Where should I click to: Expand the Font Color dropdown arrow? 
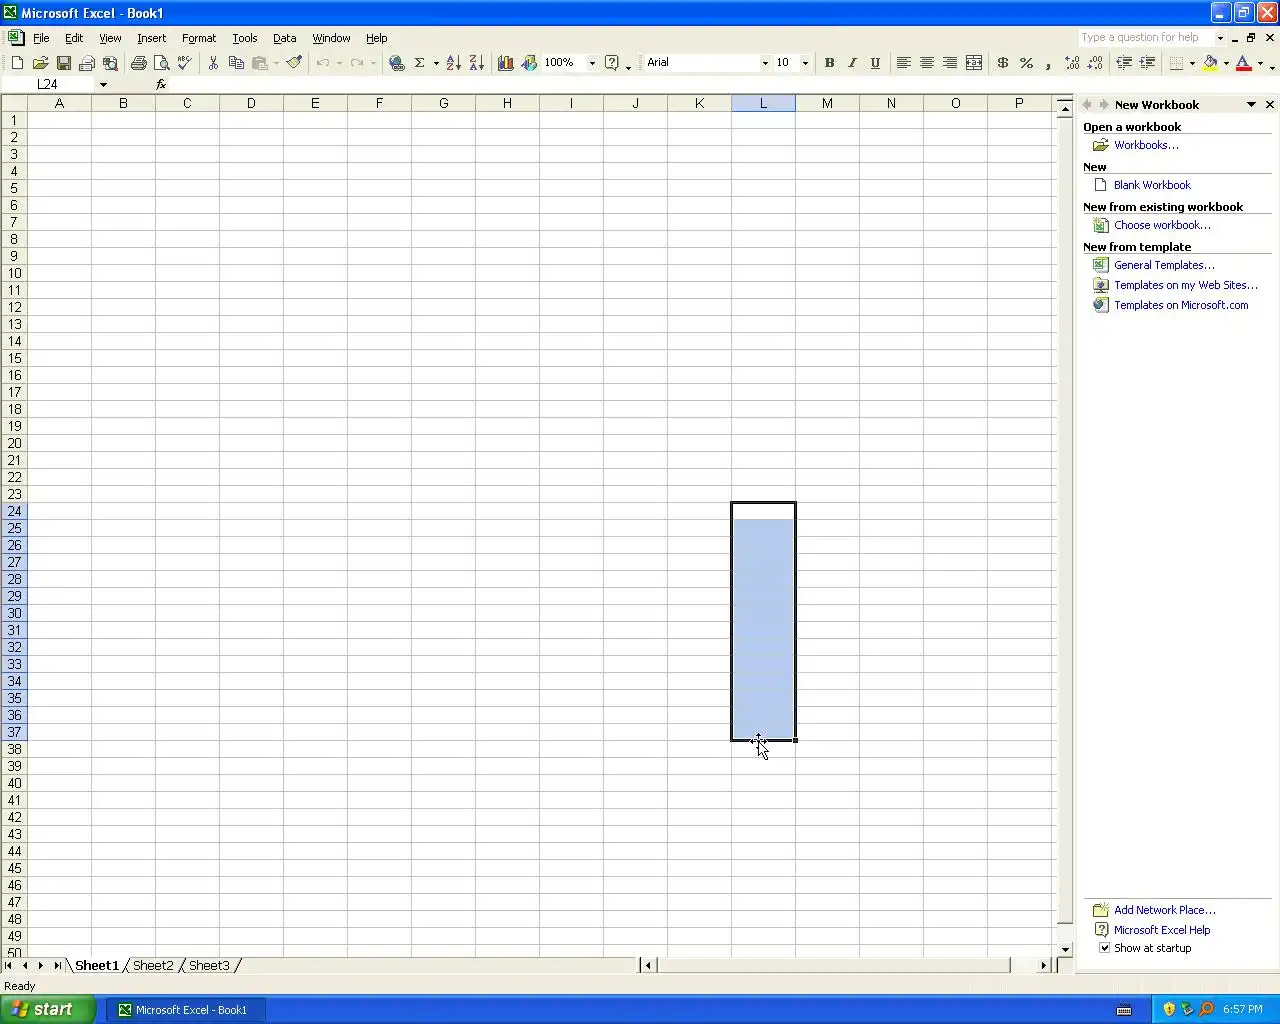[1259, 63]
